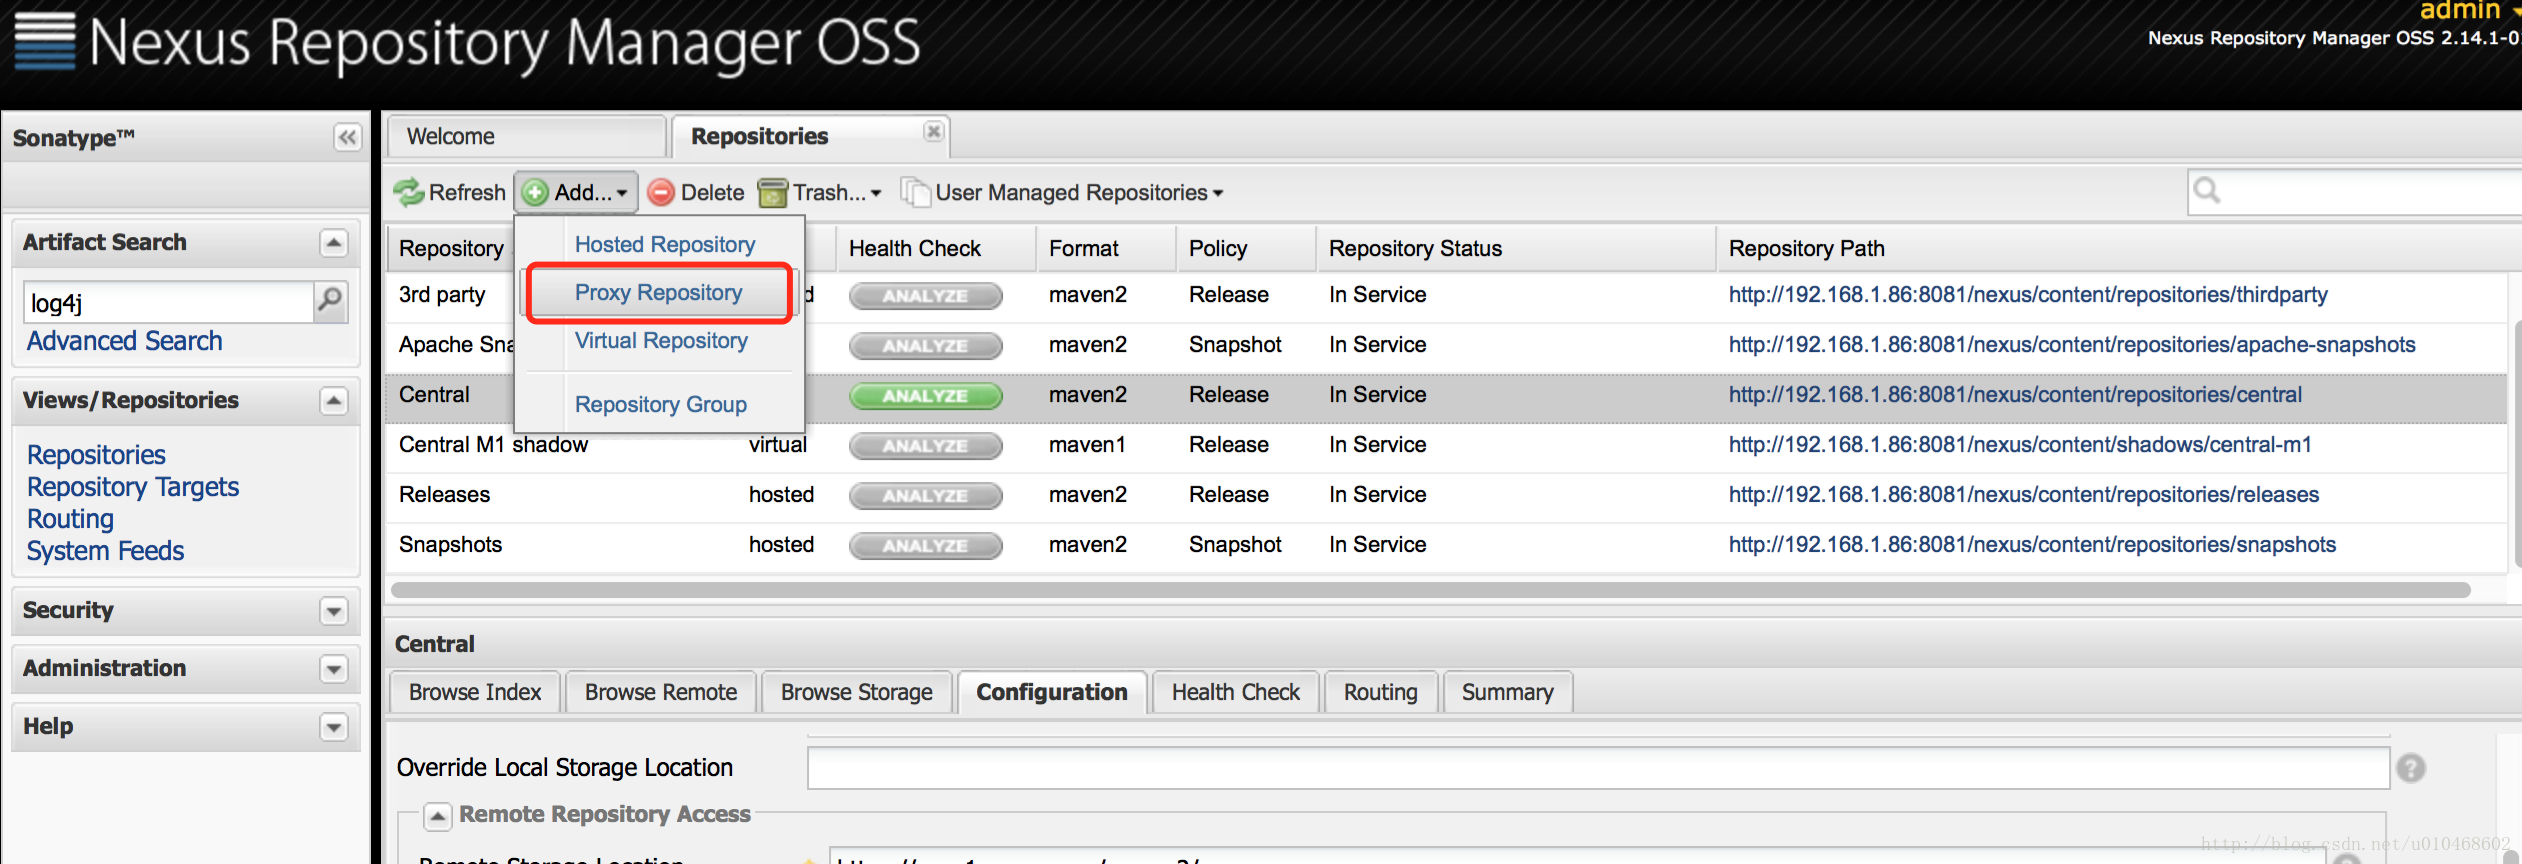Click help icon beside storage location
This screenshot has height=864, width=2522.
pyautogui.click(x=2411, y=768)
